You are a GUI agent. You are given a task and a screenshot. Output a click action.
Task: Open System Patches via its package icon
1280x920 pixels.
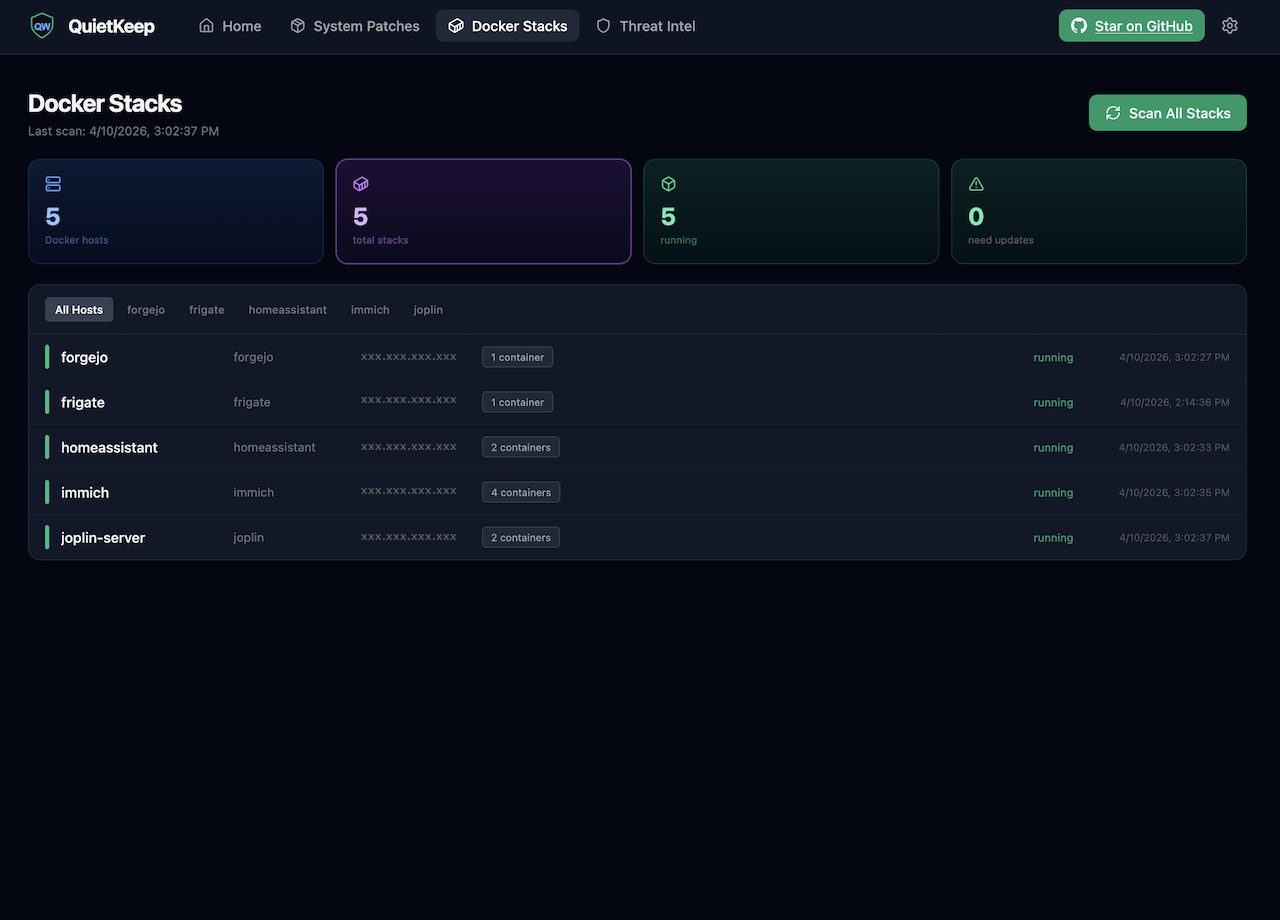click(297, 26)
